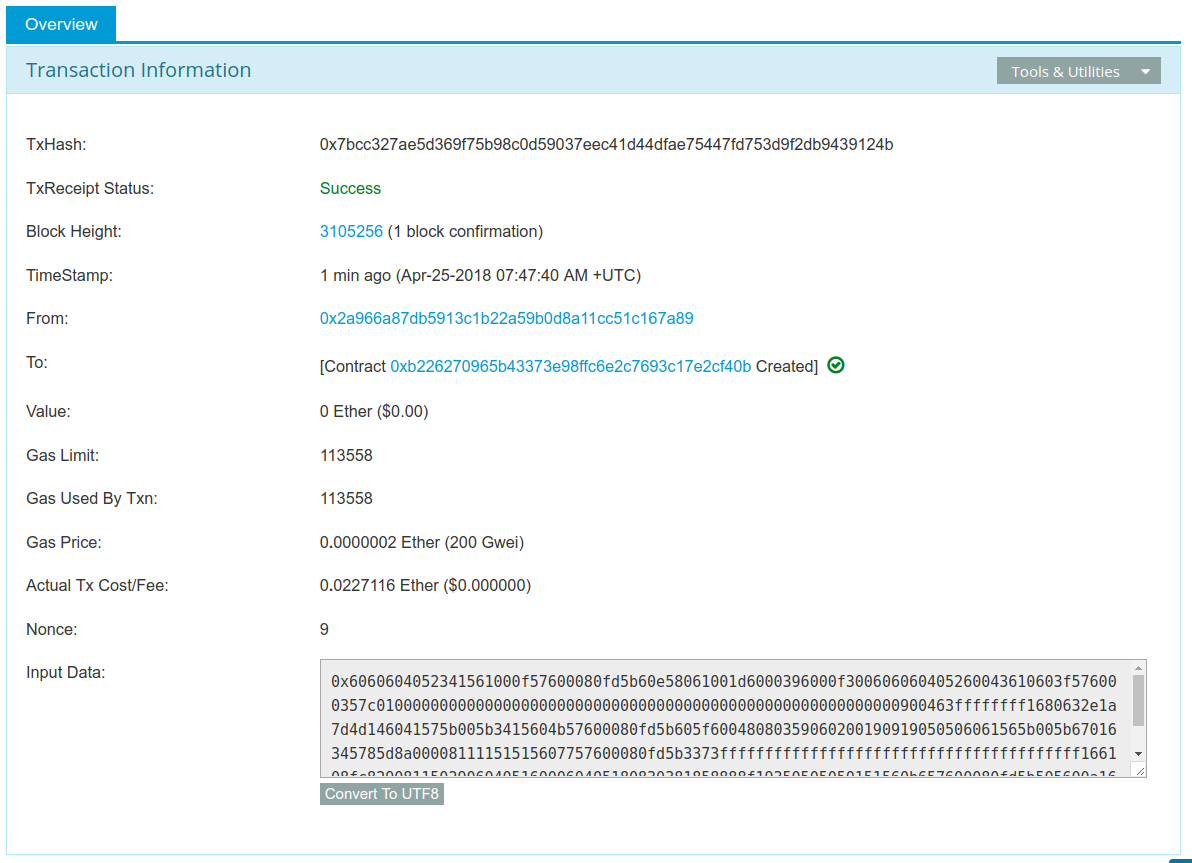Click the Success receipt status text
The width and height of the screenshot is (1192, 863).
350,189
